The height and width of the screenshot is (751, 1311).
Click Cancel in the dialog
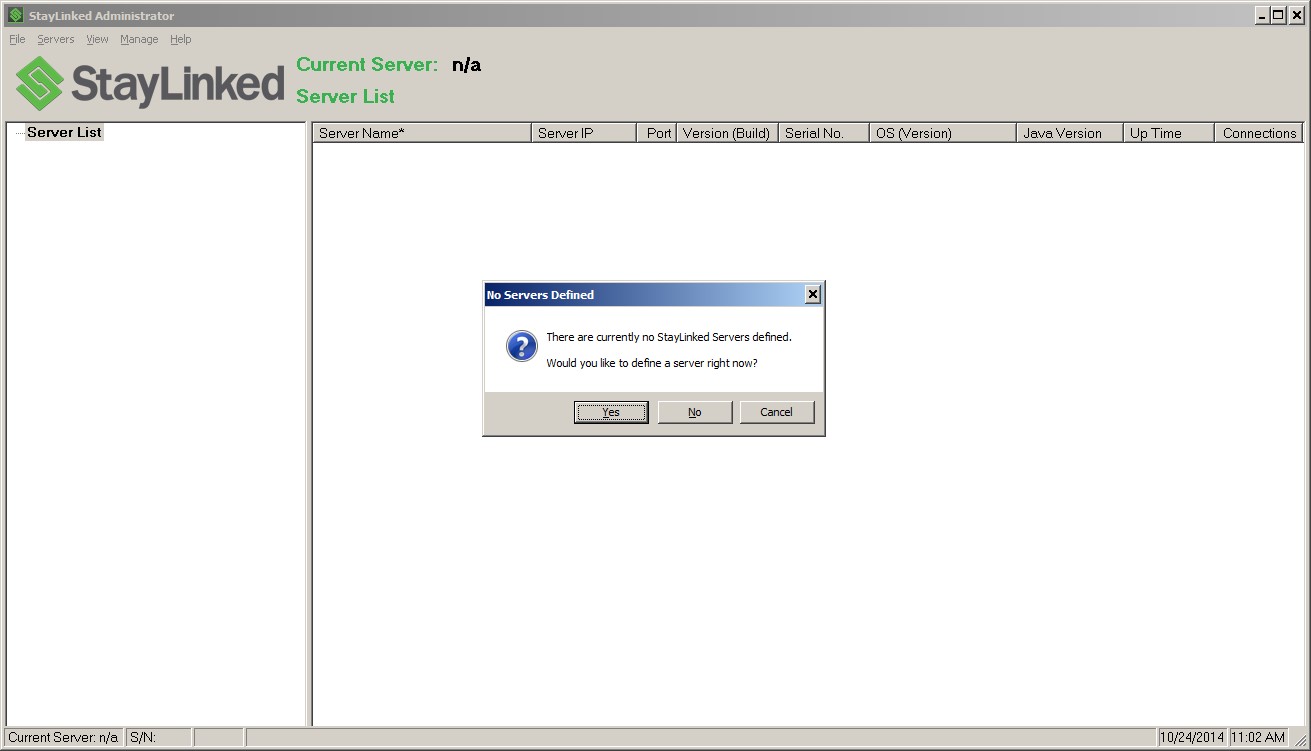[777, 411]
